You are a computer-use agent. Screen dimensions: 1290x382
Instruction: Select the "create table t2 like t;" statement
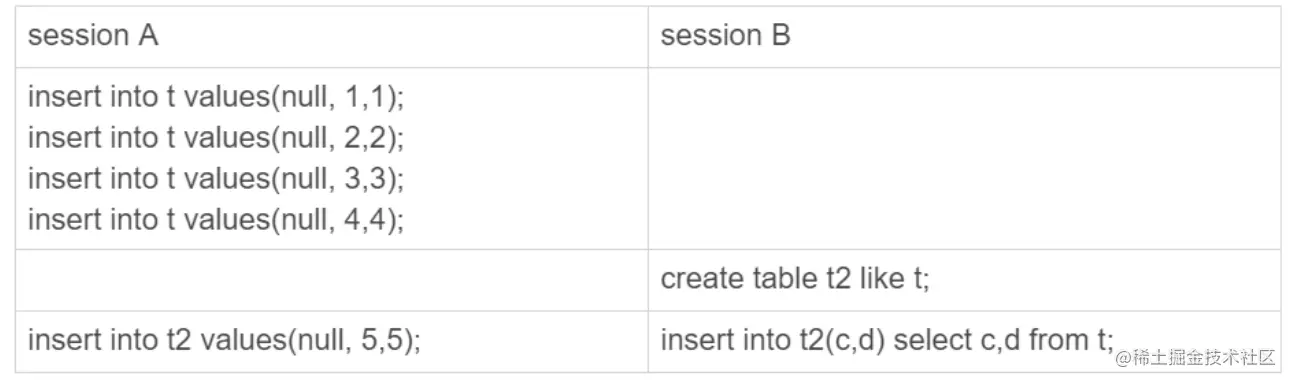(795, 279)
